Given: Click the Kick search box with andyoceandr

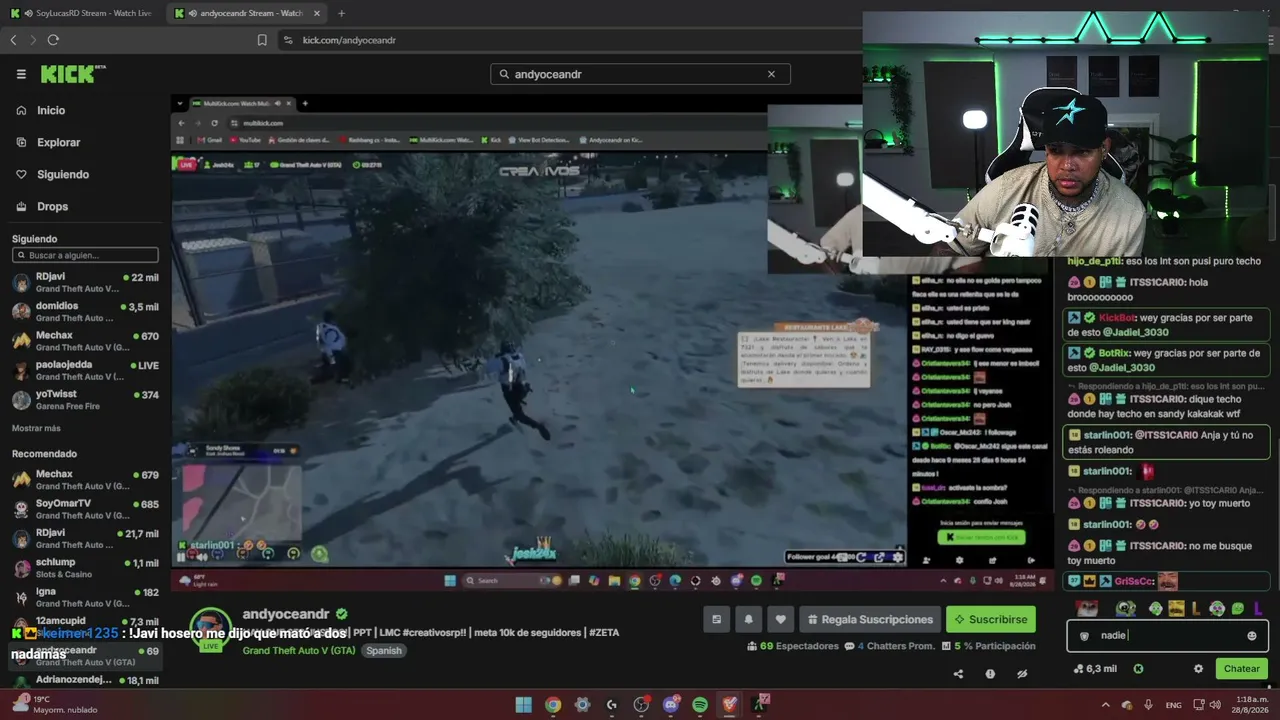Looking at the screenshot, I should click(640, 74).
